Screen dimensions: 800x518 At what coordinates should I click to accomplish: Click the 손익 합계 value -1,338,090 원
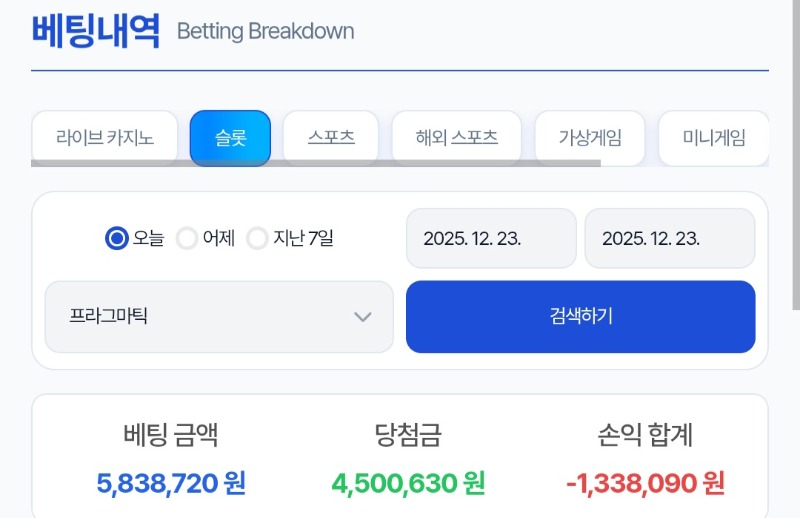645,484
